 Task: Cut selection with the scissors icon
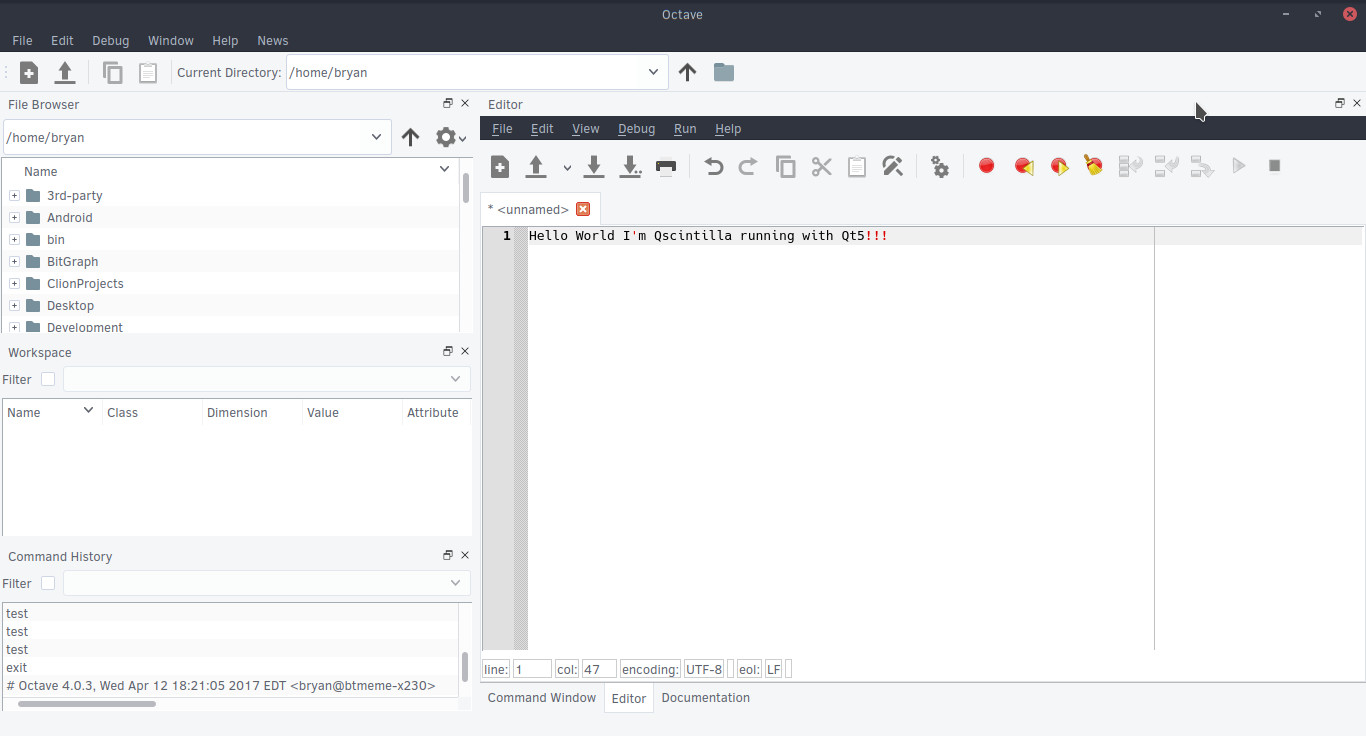coord(822,167)
